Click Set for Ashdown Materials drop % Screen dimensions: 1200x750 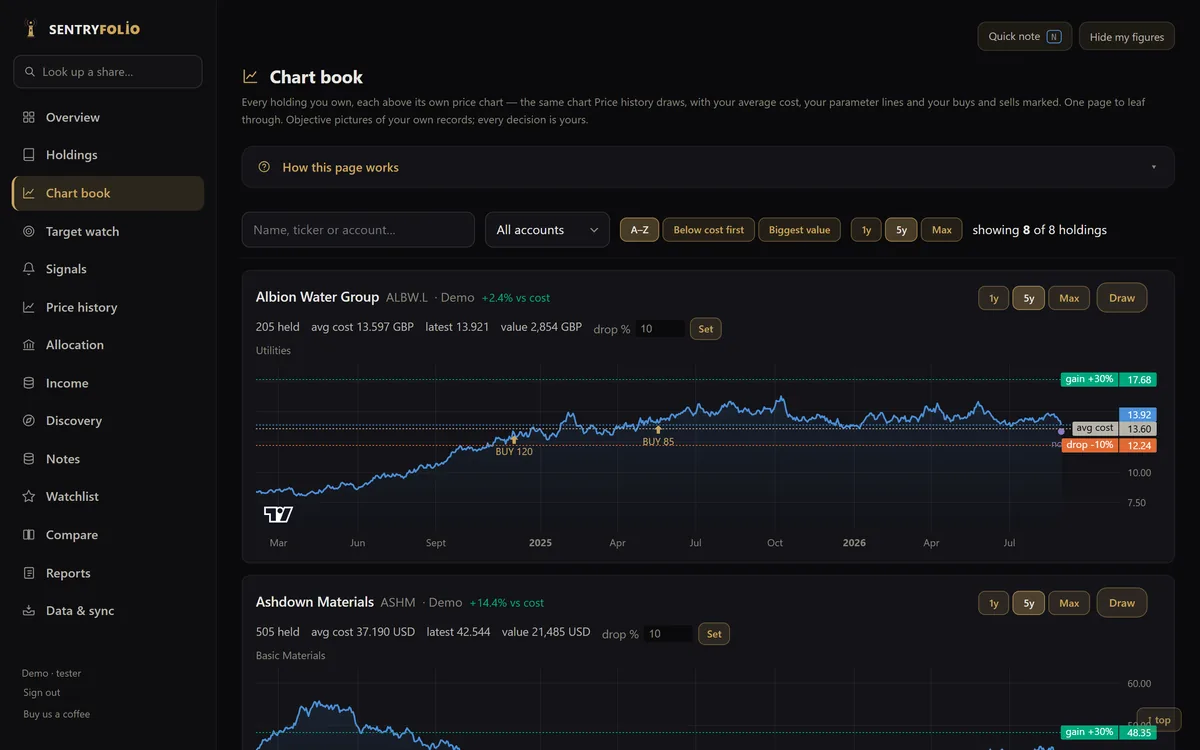pyautogui.click(x=714, y=634)
